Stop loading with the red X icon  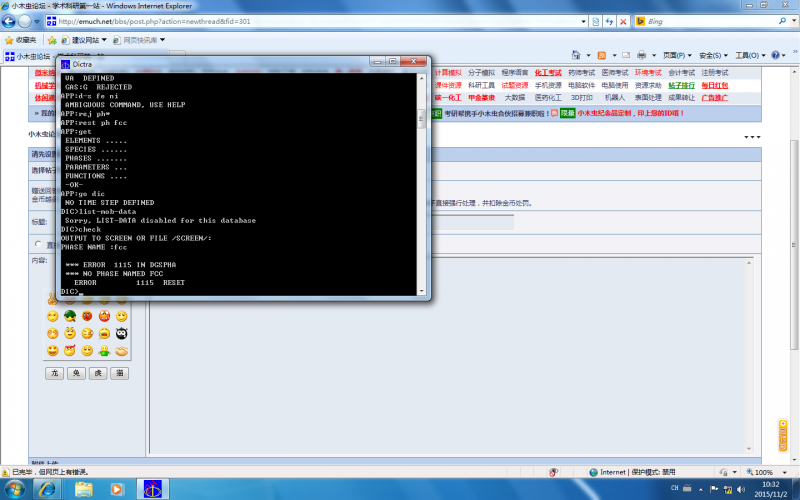click(623, 21)
